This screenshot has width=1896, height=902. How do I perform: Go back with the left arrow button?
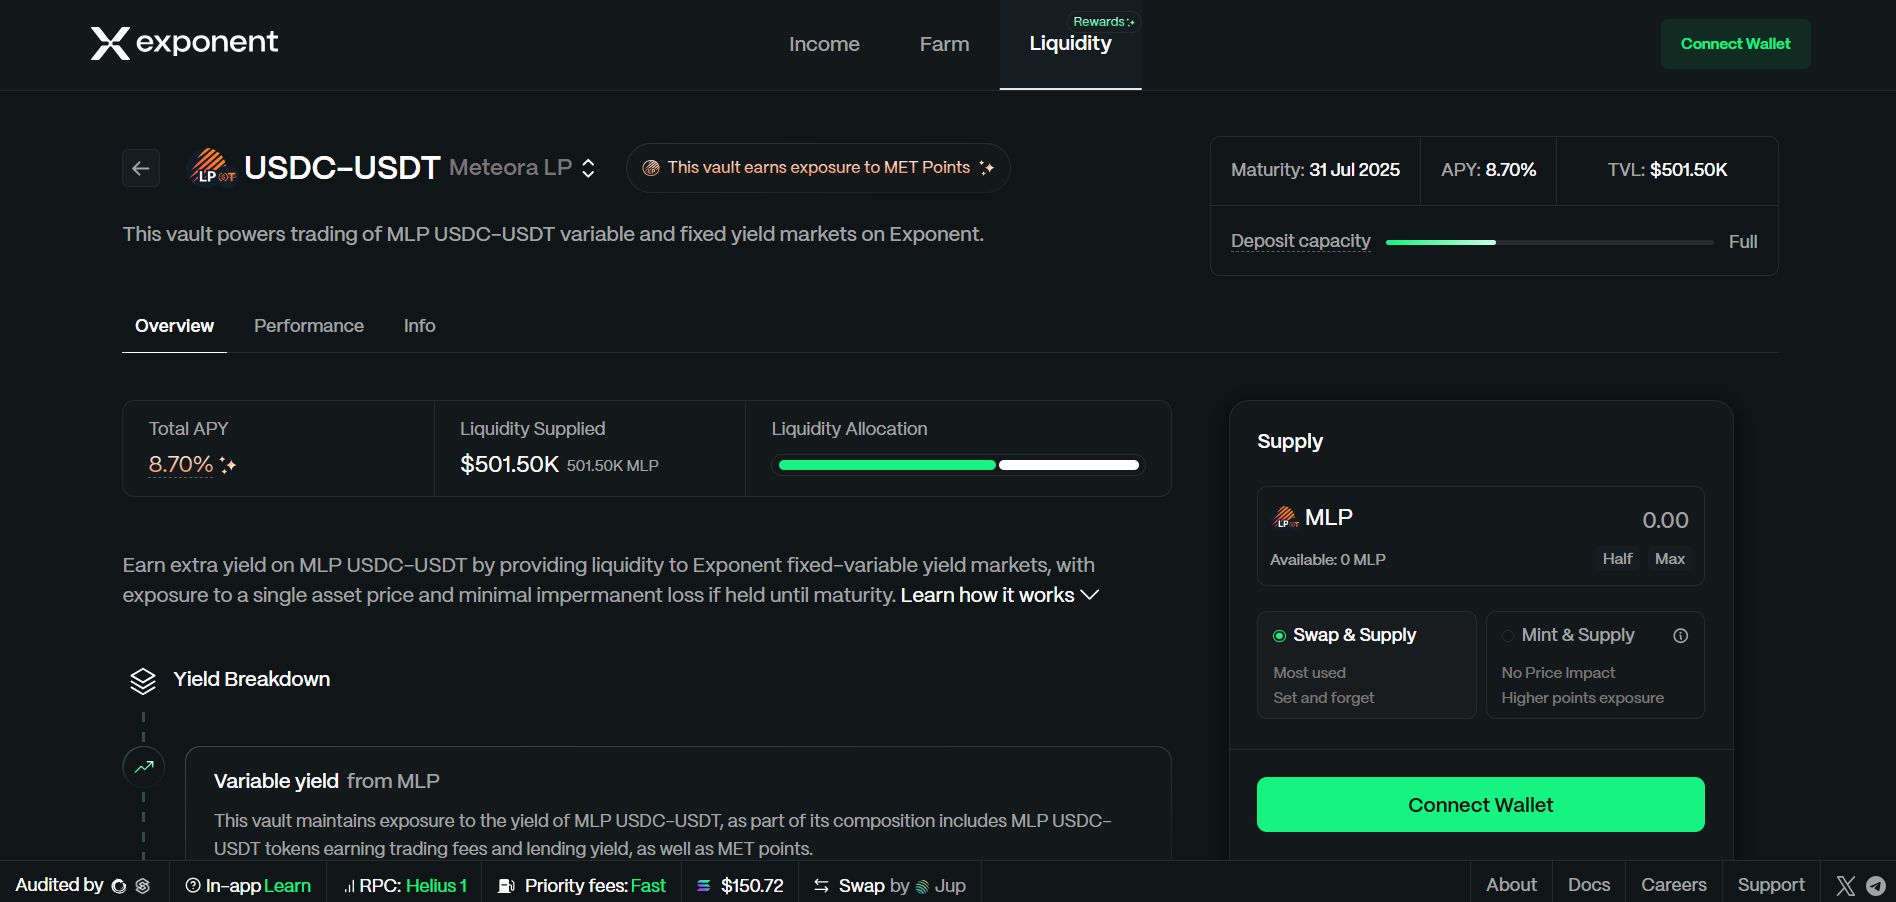click(141, 168)
